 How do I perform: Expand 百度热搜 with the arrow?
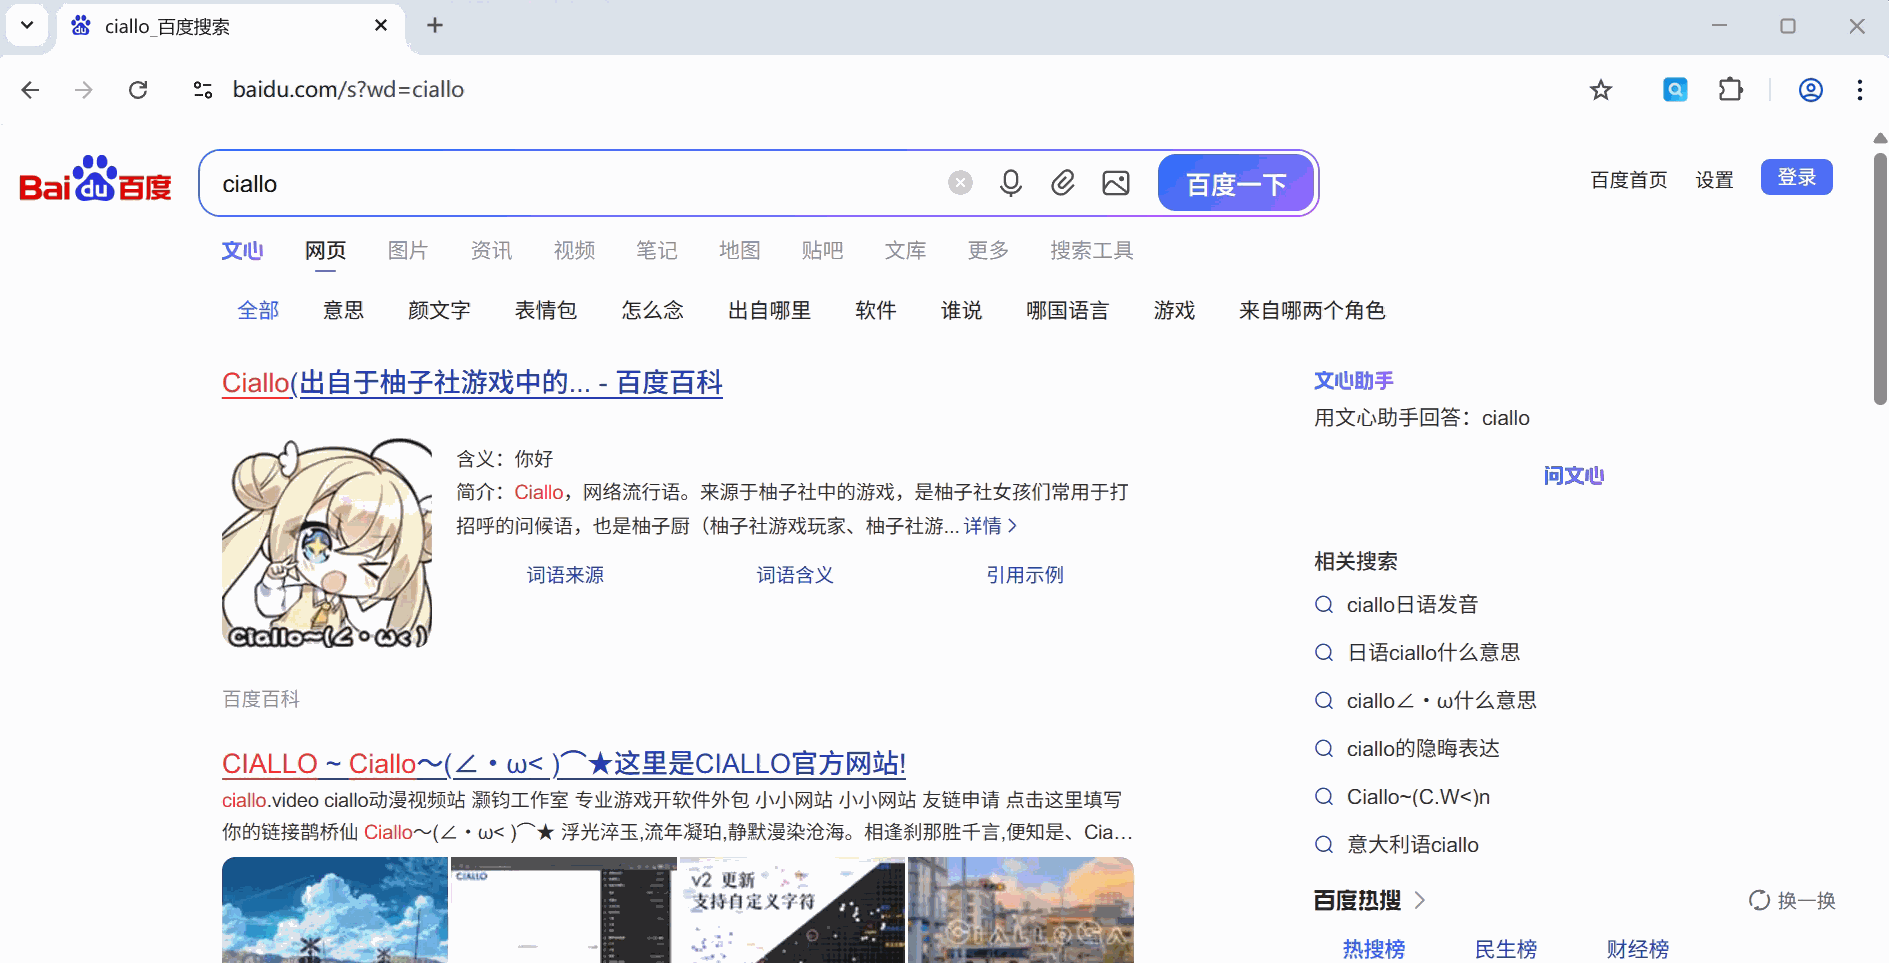1421,900
